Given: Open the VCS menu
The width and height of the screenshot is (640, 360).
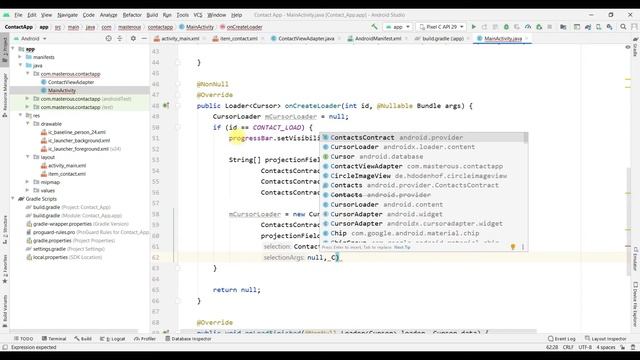Looking at the screenshot, I should 198,15.
